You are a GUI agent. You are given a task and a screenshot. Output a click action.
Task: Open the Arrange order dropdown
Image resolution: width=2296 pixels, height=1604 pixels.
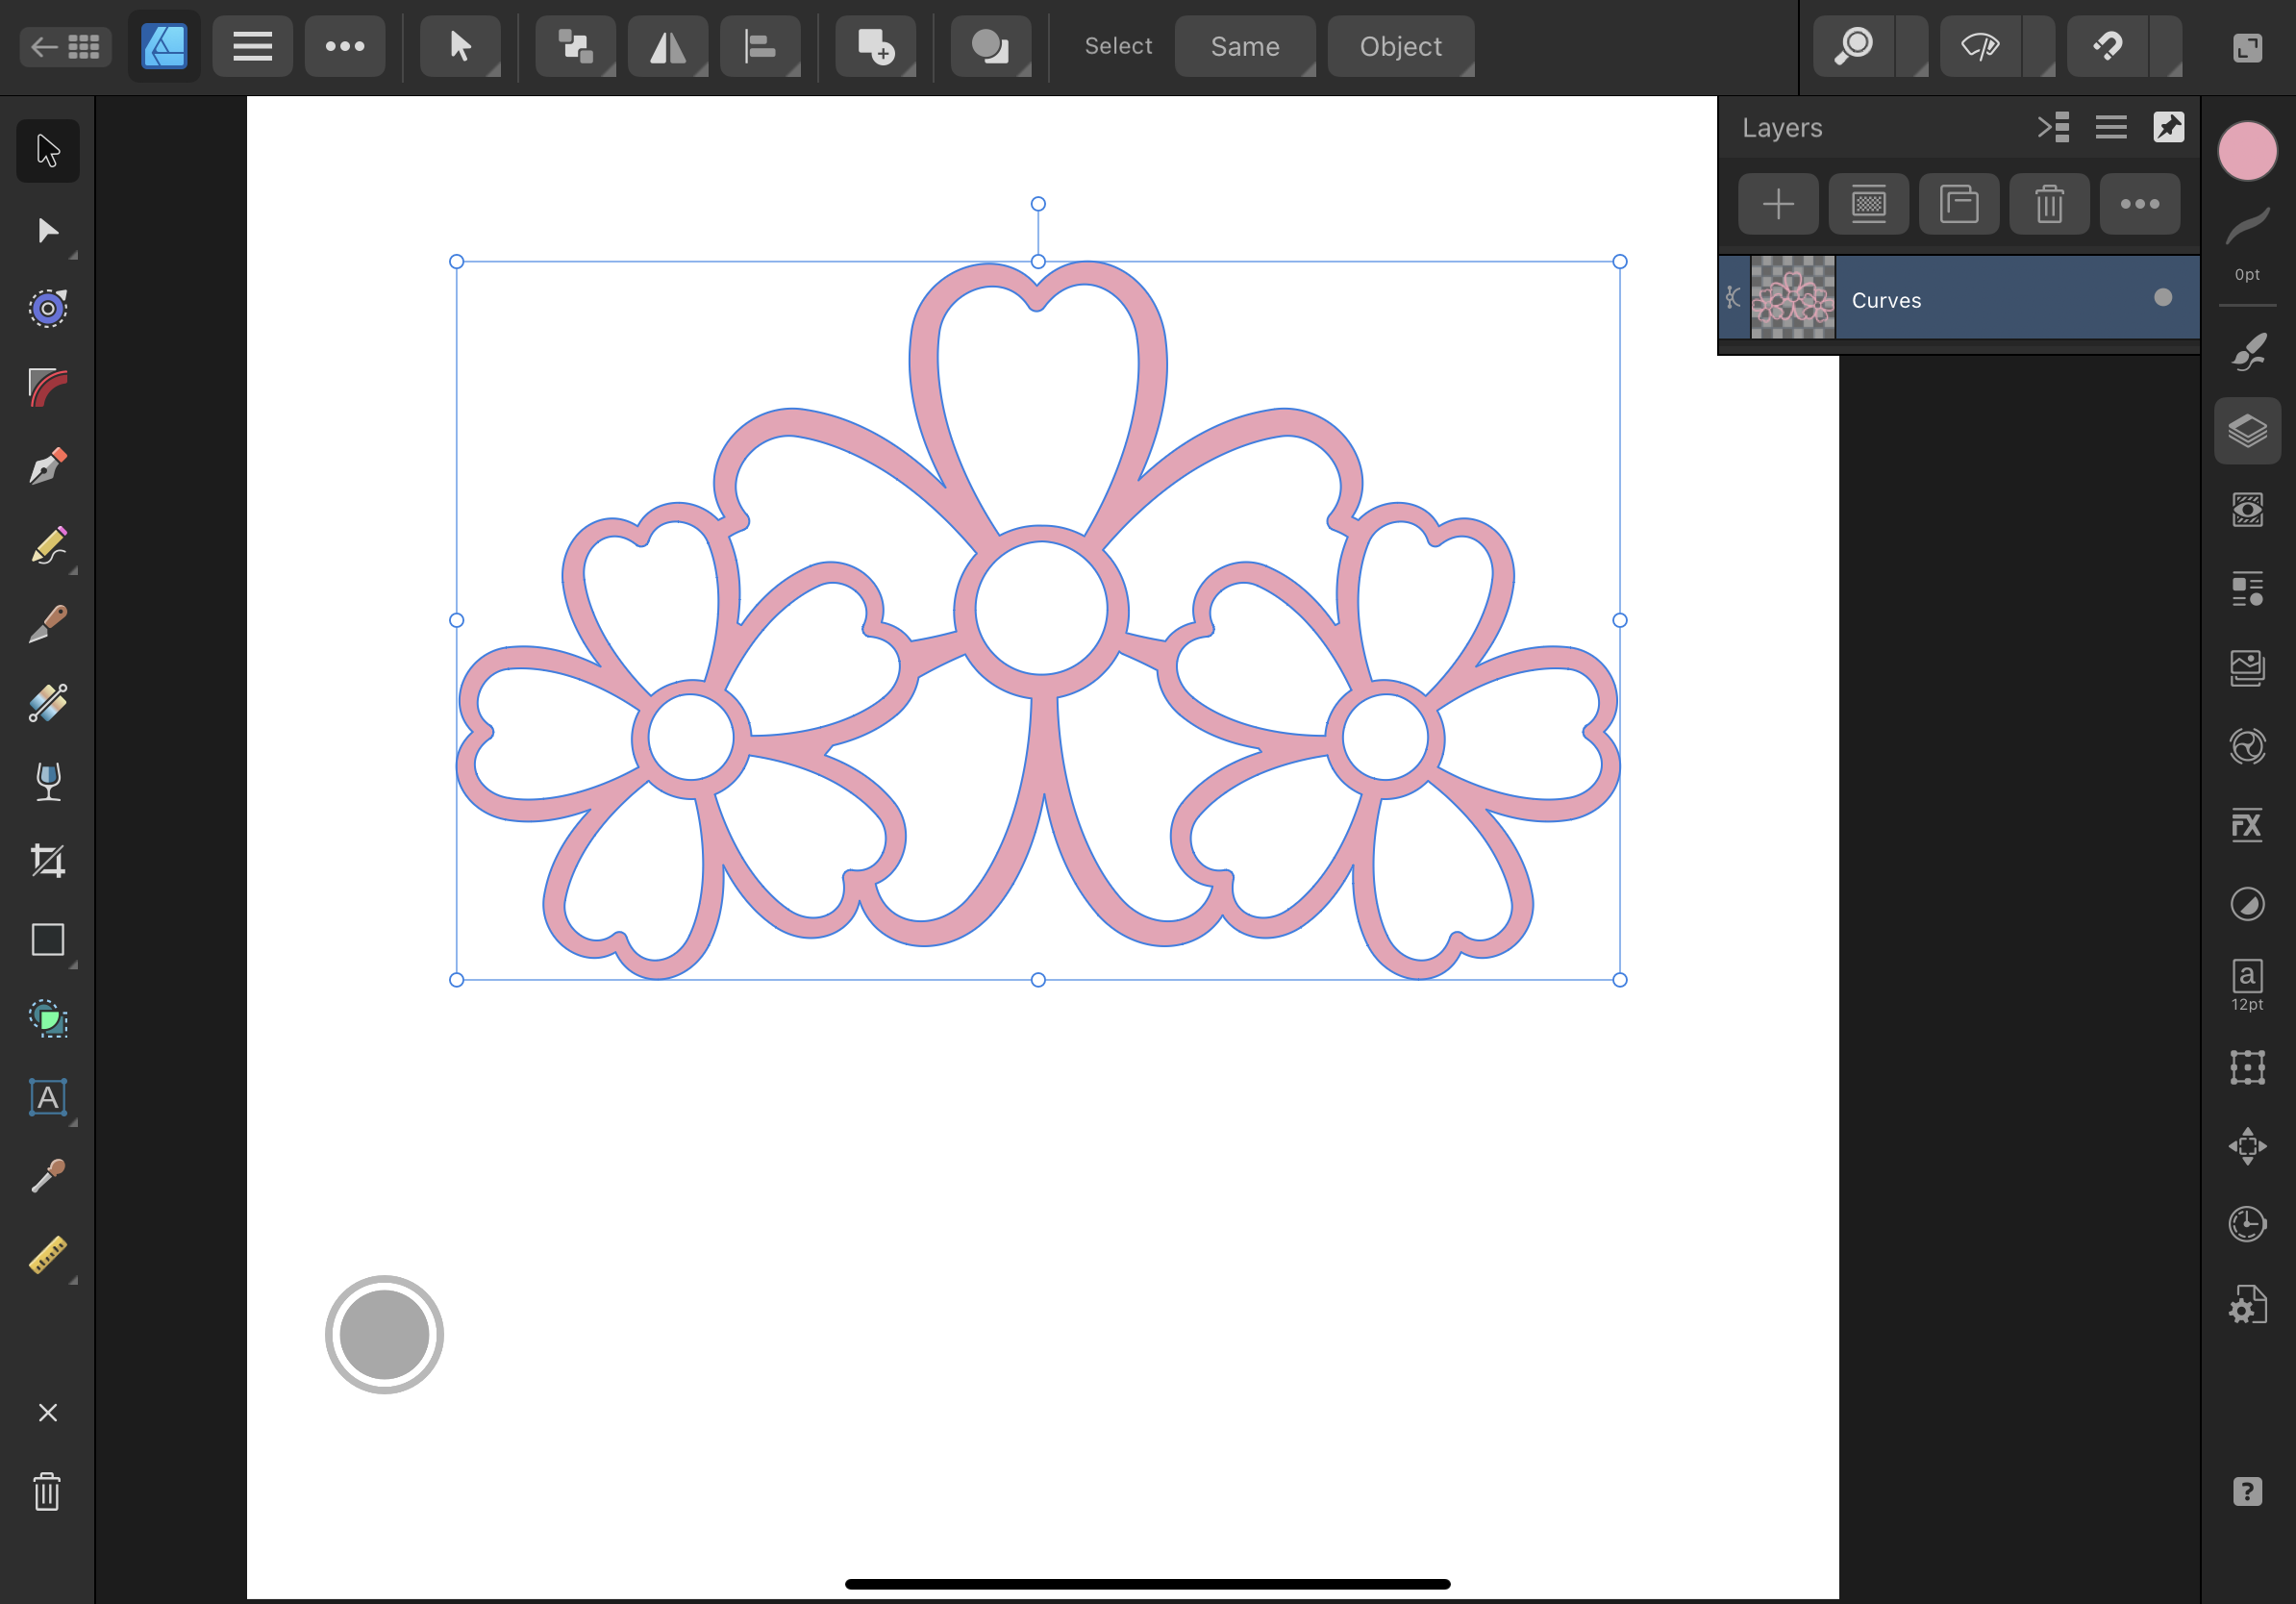pos(575,46)
